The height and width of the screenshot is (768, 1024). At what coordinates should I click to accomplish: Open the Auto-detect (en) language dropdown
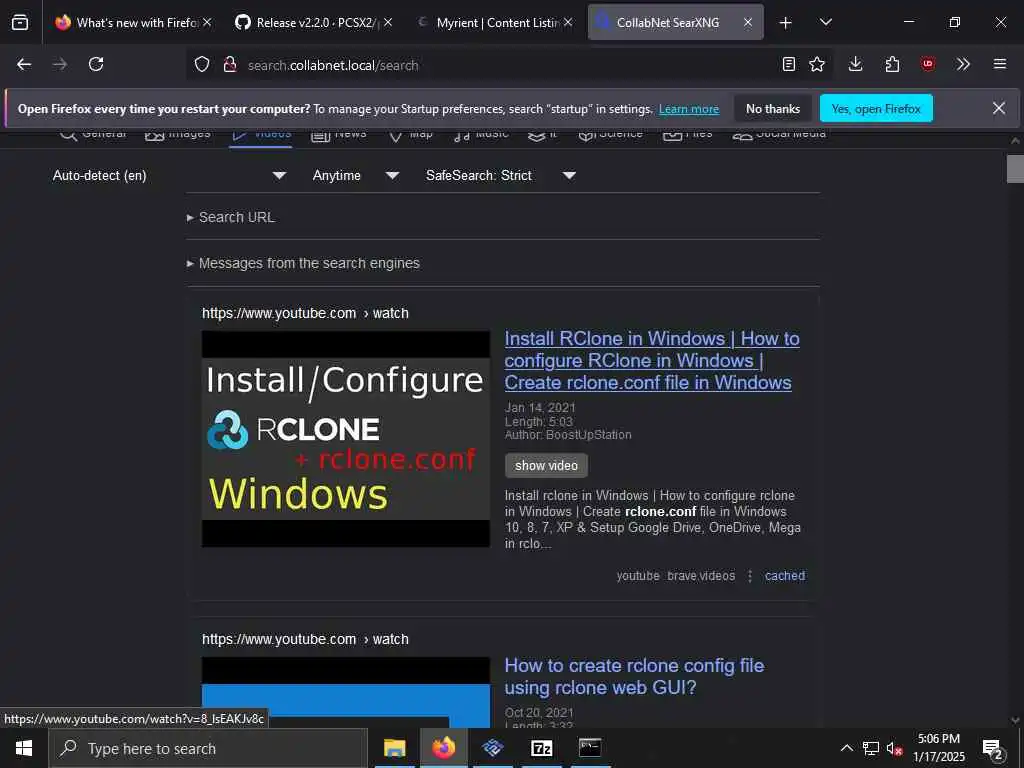[169, 176]
